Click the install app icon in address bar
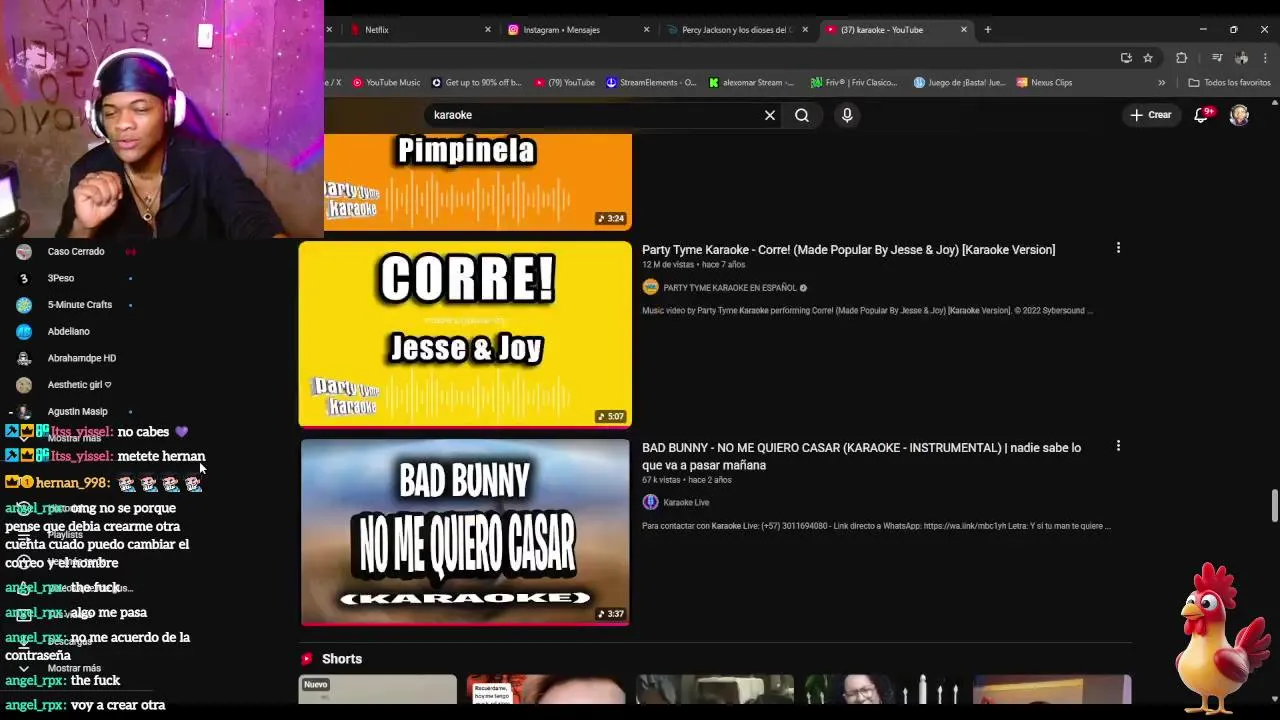 coord(1126,58)
